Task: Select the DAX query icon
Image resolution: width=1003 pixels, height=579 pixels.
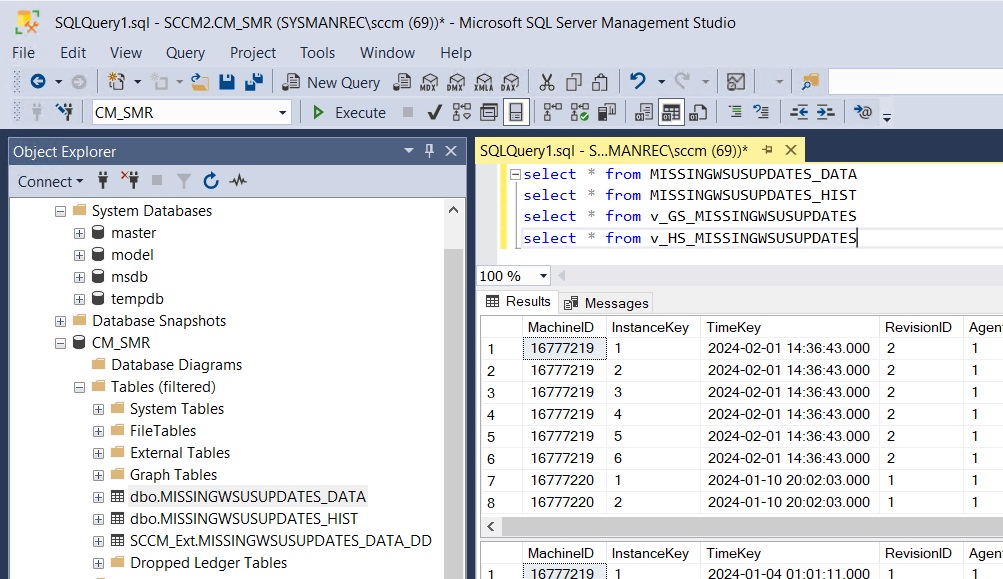Action: pos(508,82)
